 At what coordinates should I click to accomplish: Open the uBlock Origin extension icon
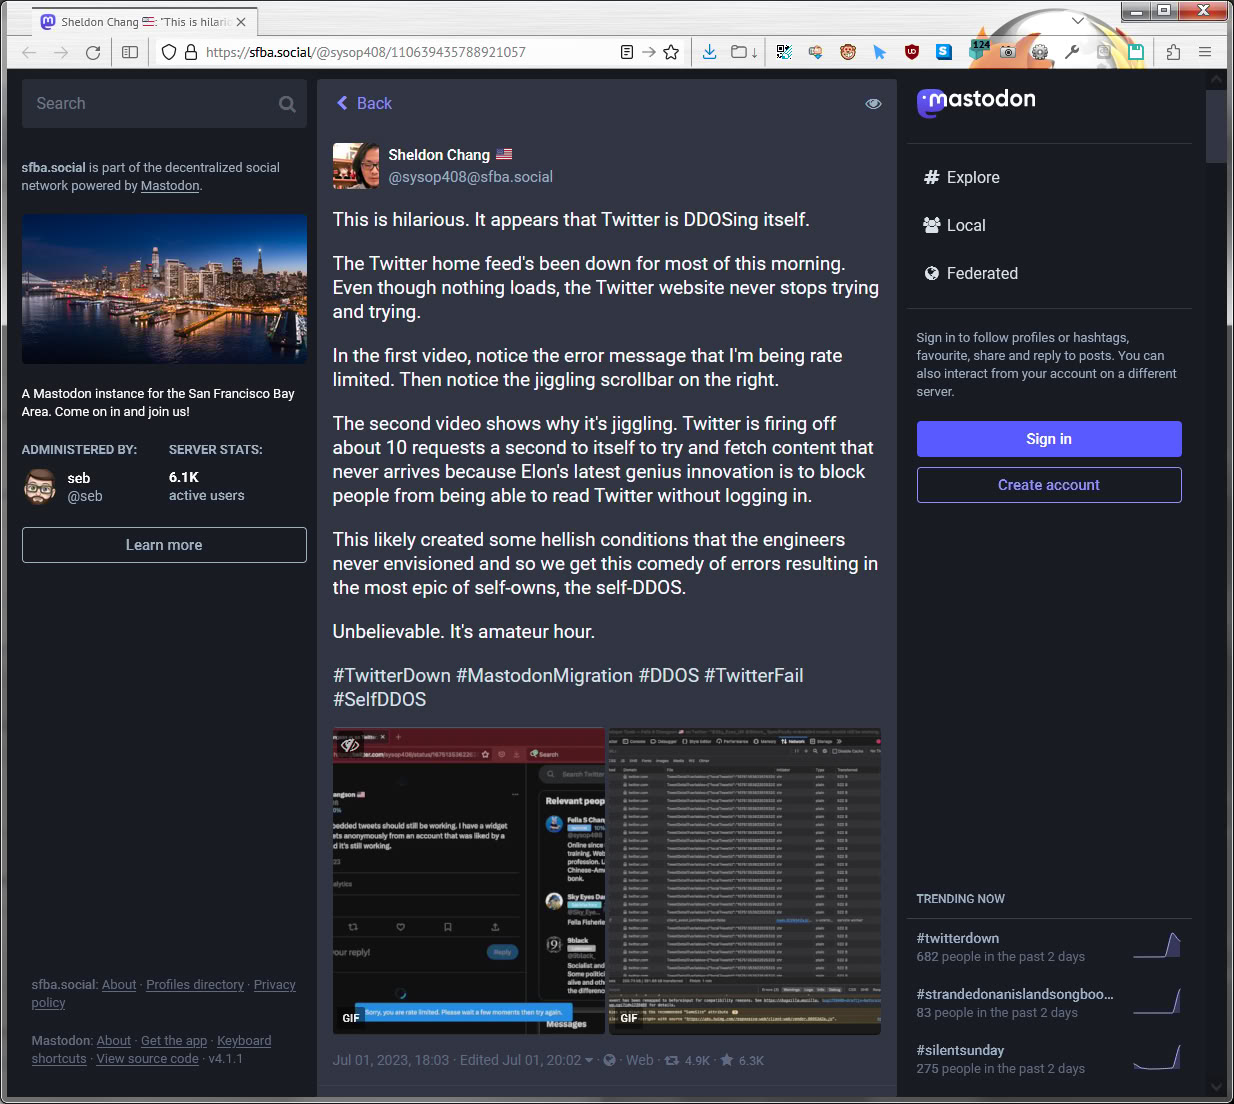[911, 52]
